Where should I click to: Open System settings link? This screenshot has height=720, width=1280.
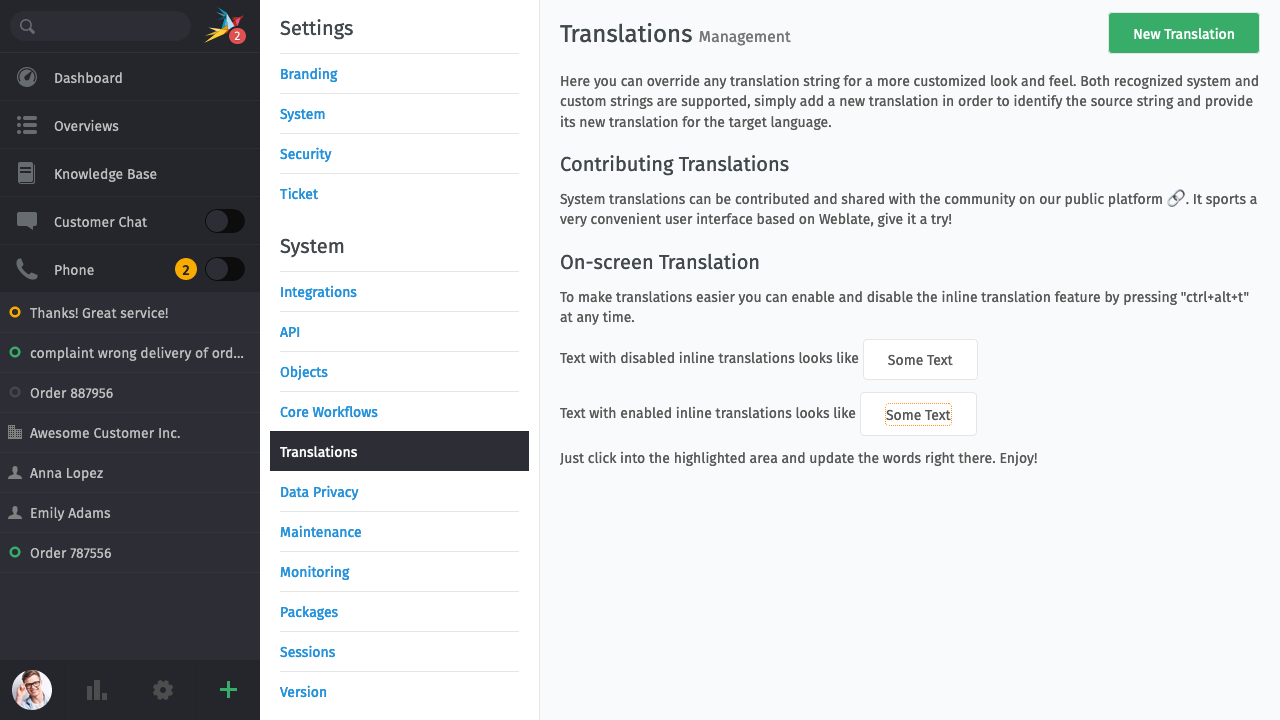pos(302,114)
